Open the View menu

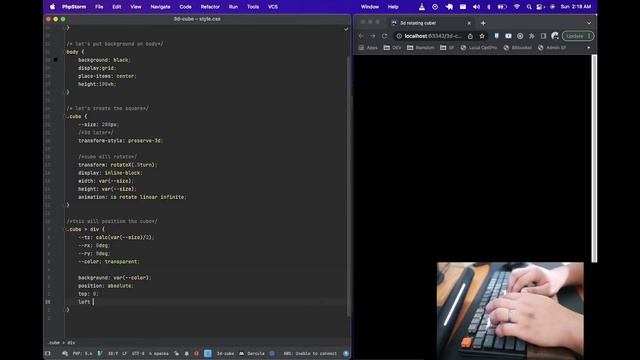(136, 7)
